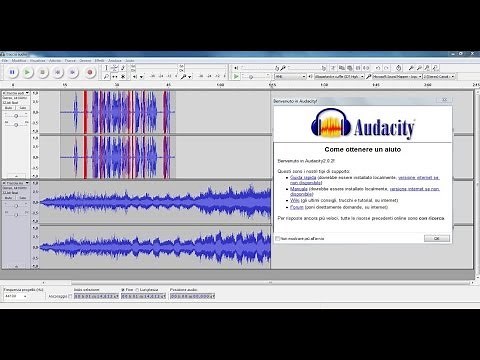Click the Paste icon in Edit toolbar
Viewport: 480px width, 360px height.
[x=349, y=68]
